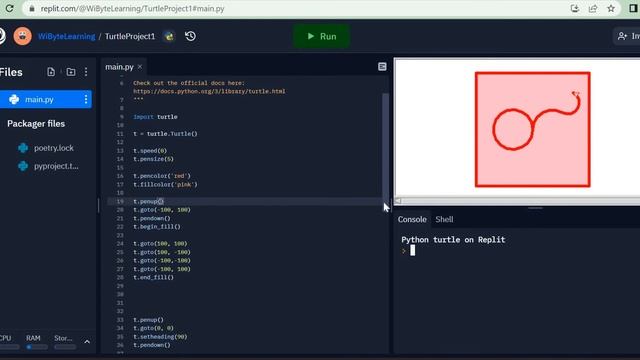Click line number 19 in the gutter
This screenshot has height=360, width=640.
120,201
